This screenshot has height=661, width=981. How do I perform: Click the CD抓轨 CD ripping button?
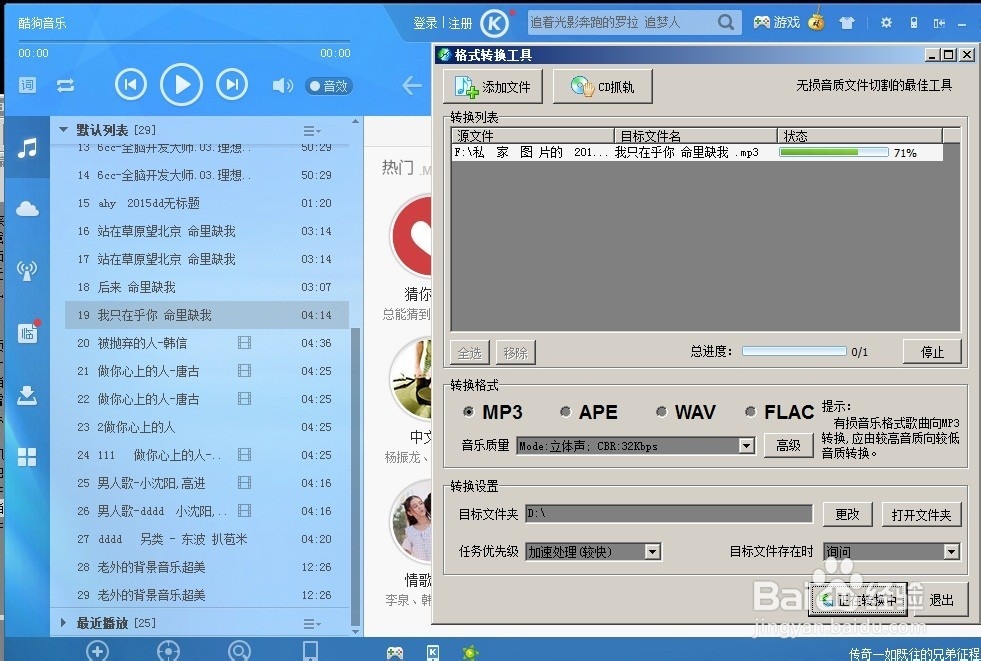point(603,86)
